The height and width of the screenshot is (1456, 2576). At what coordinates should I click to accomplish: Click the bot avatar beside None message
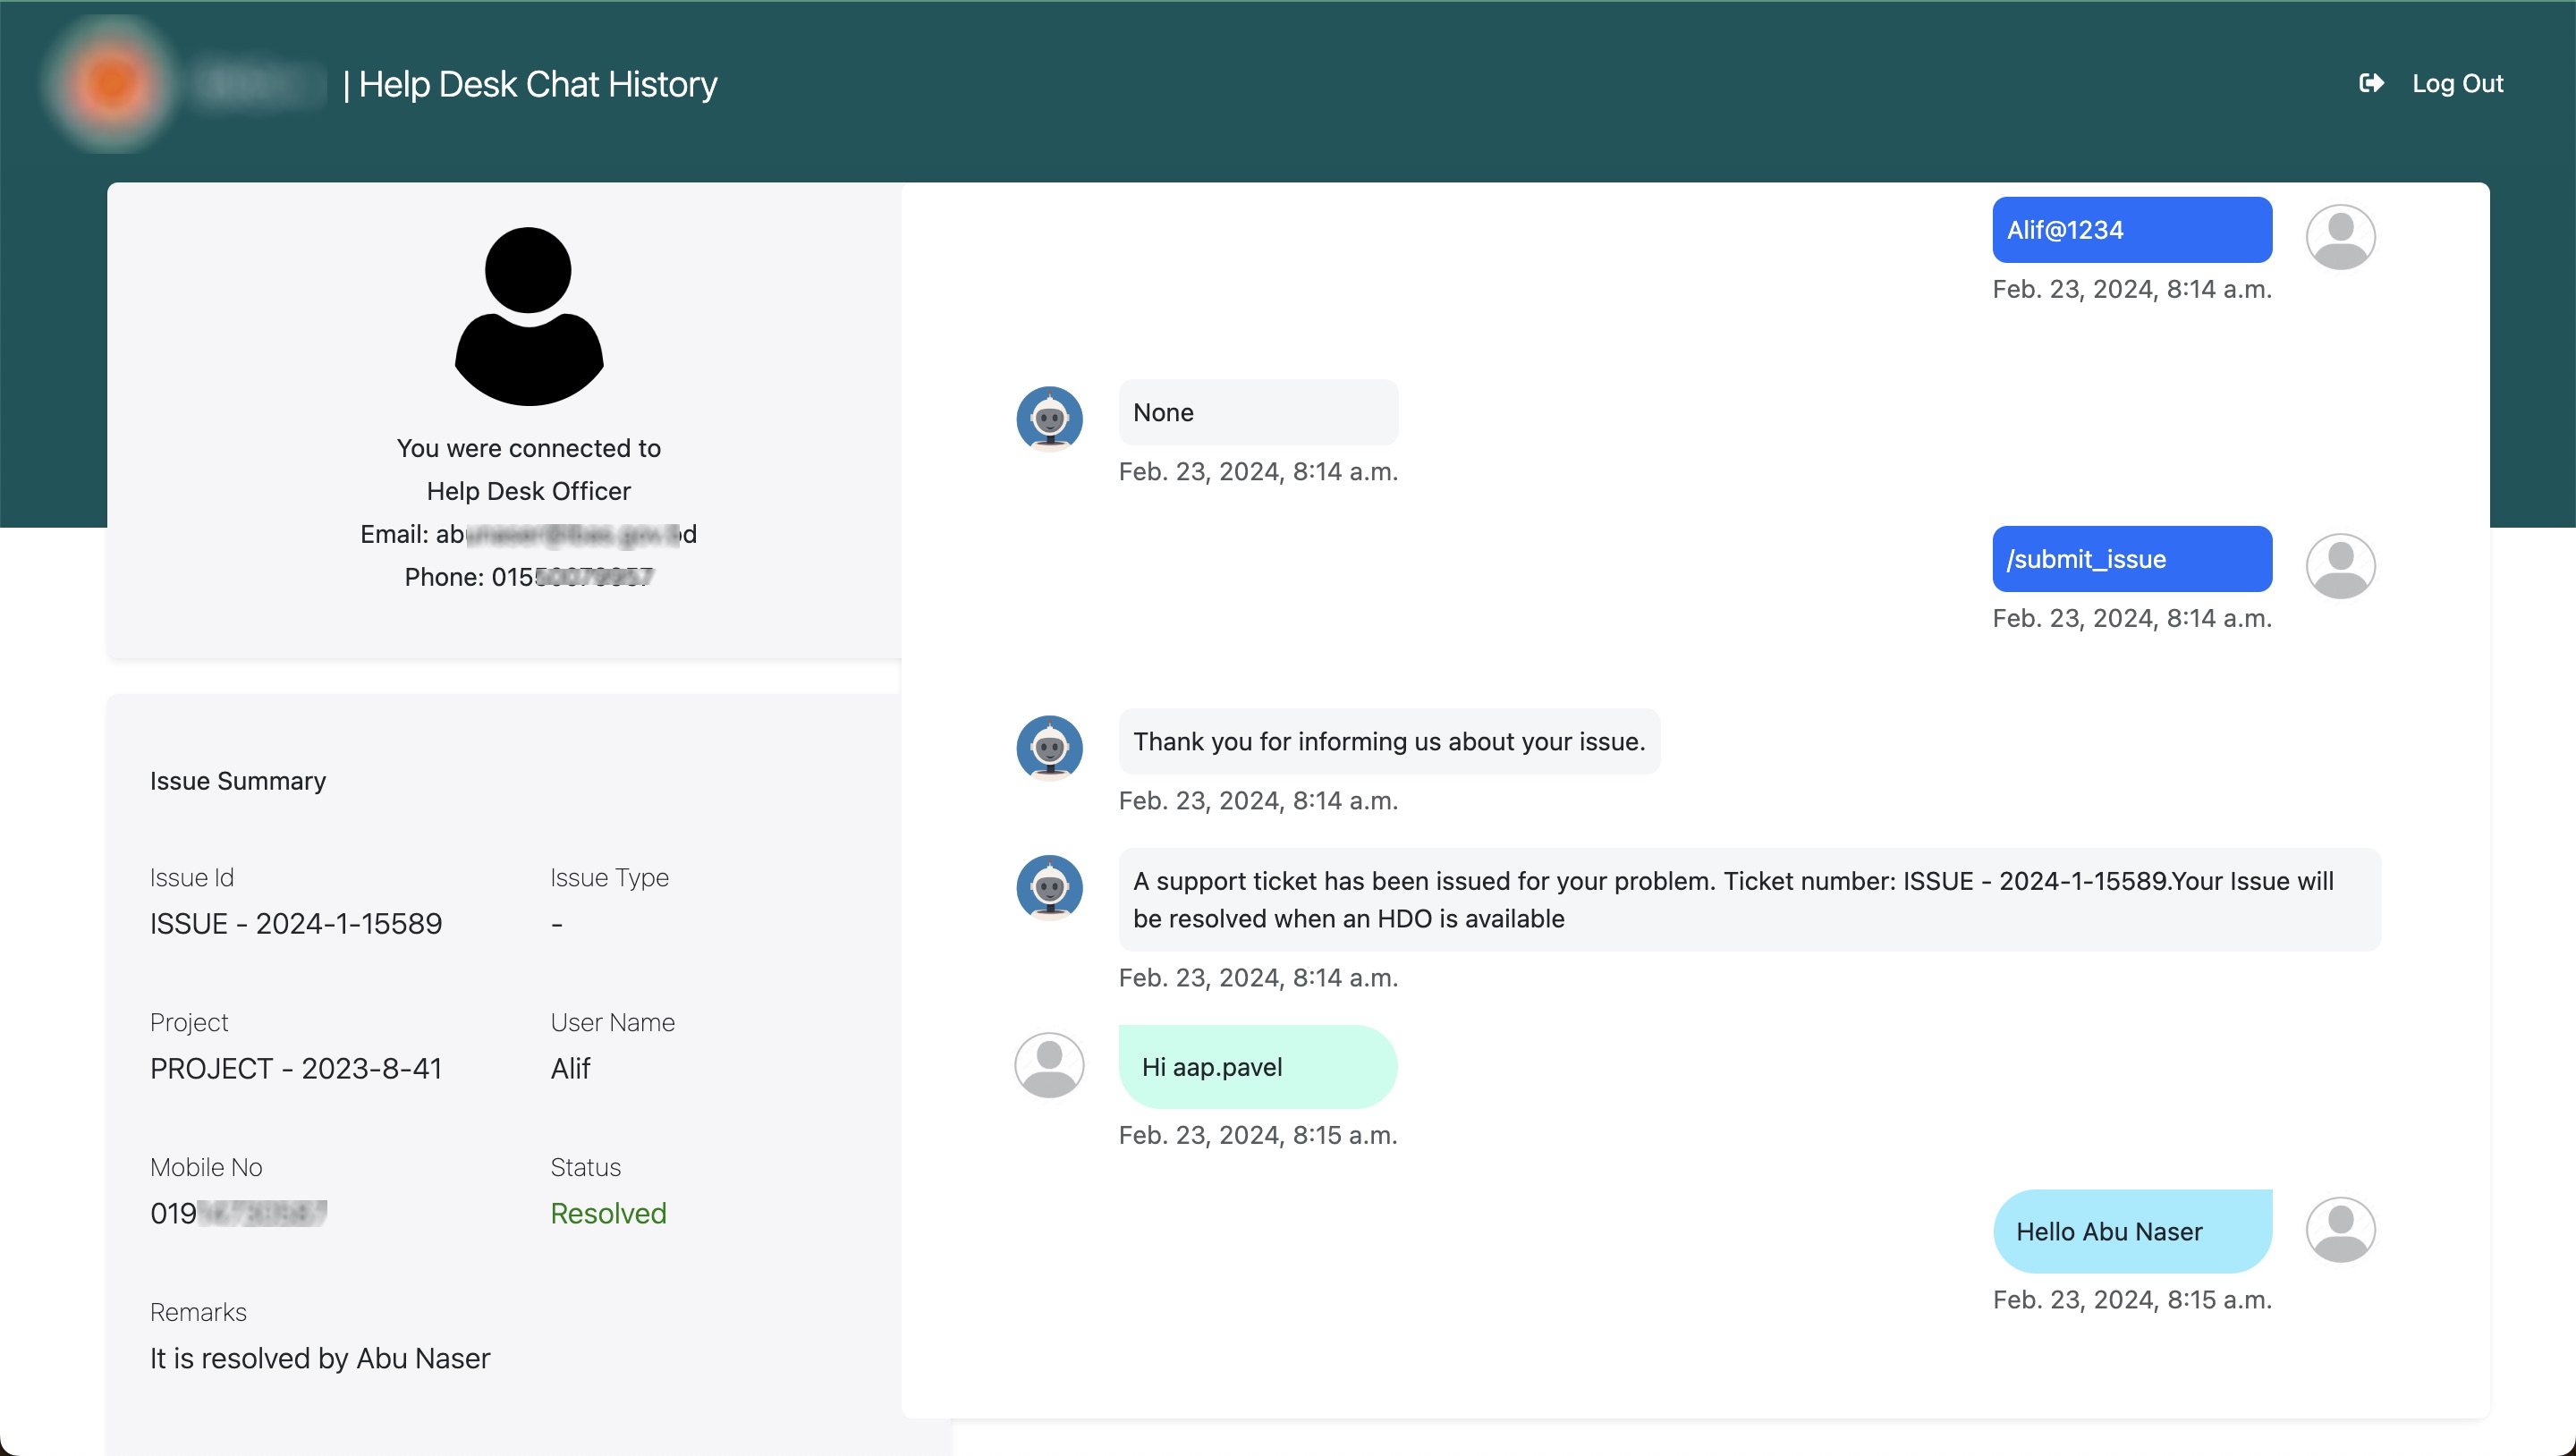tap(1049, 418)
